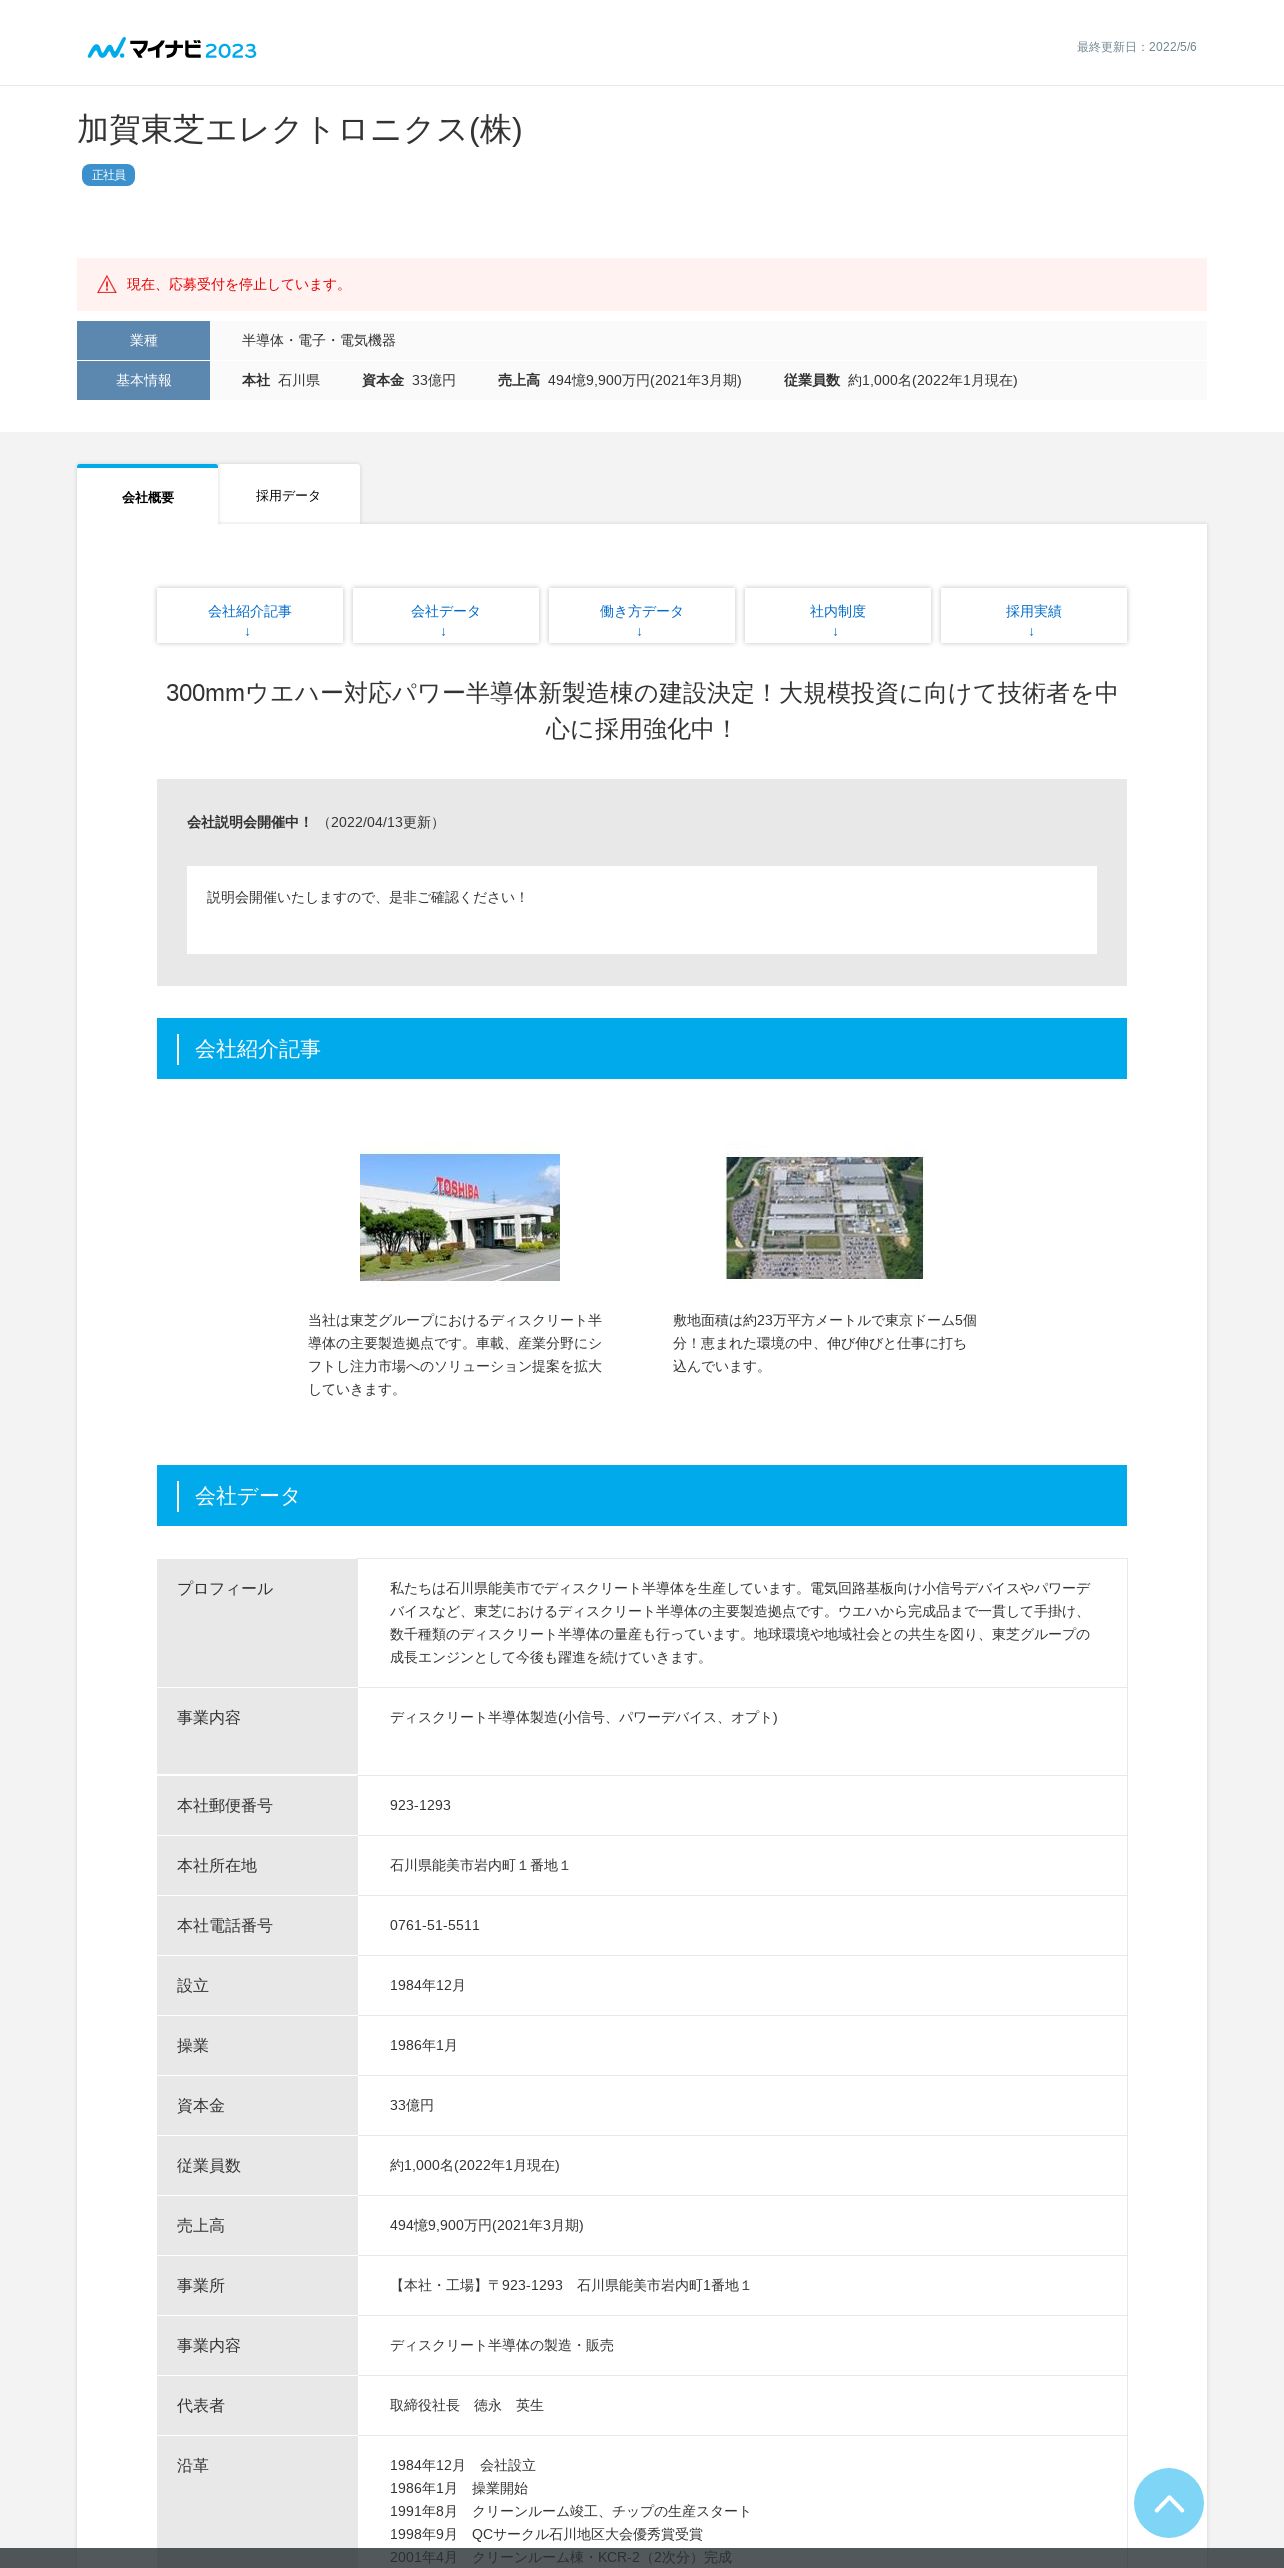Click the 1986年1月 value in 操業 row
The height and width of the screenshot is (2568, 1284).
423,2045
